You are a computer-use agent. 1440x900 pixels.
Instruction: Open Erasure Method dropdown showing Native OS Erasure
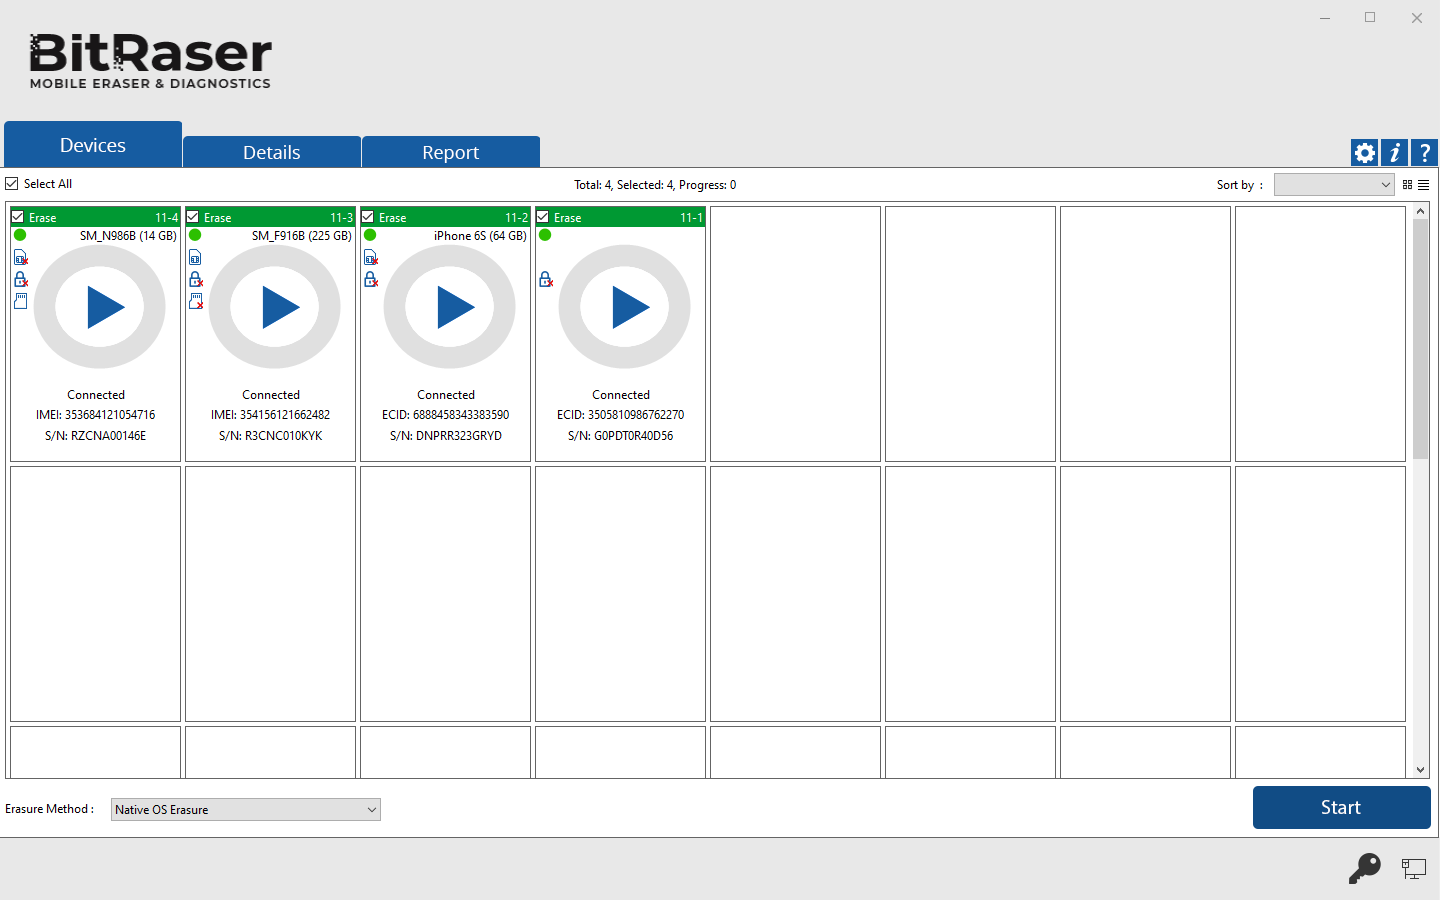tap(246, 809)
